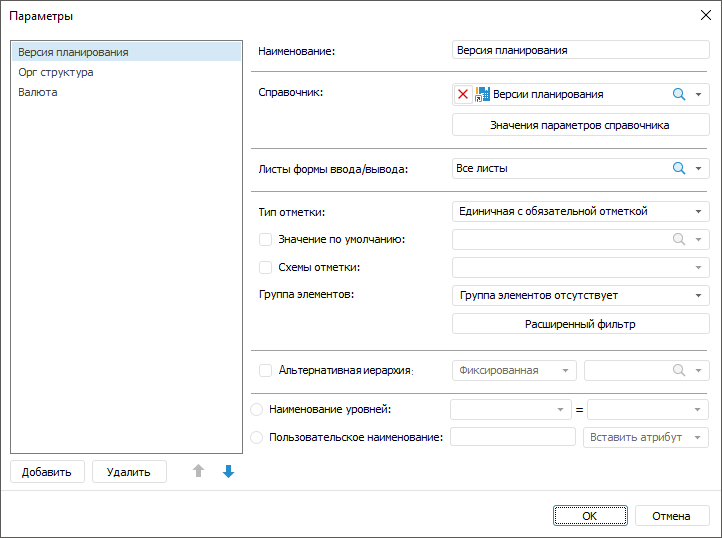The image size is (722, 538).
Task: Enable the Значение по умолчанию checkbox
Action: pyautogui.click(x=266, y=240)
